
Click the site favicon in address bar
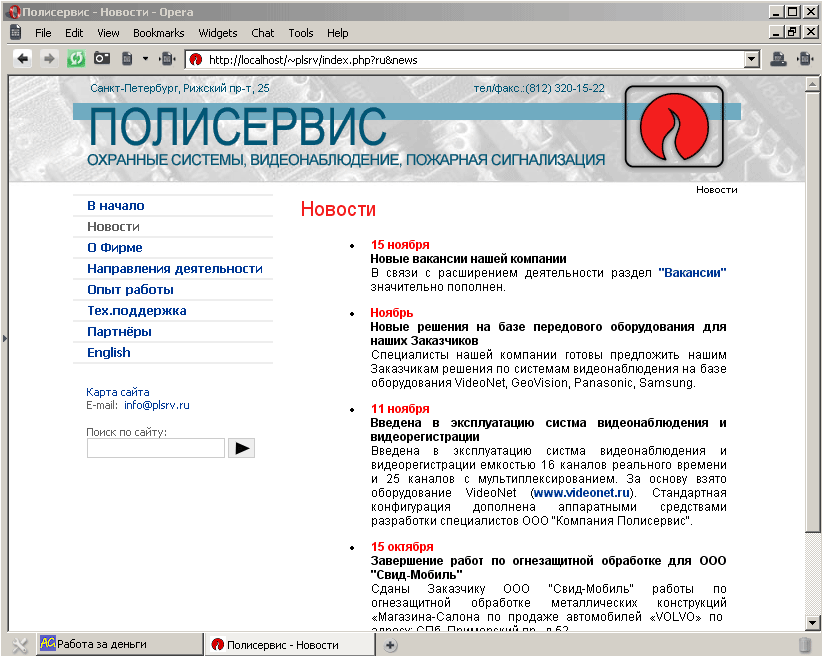[196, 60]
